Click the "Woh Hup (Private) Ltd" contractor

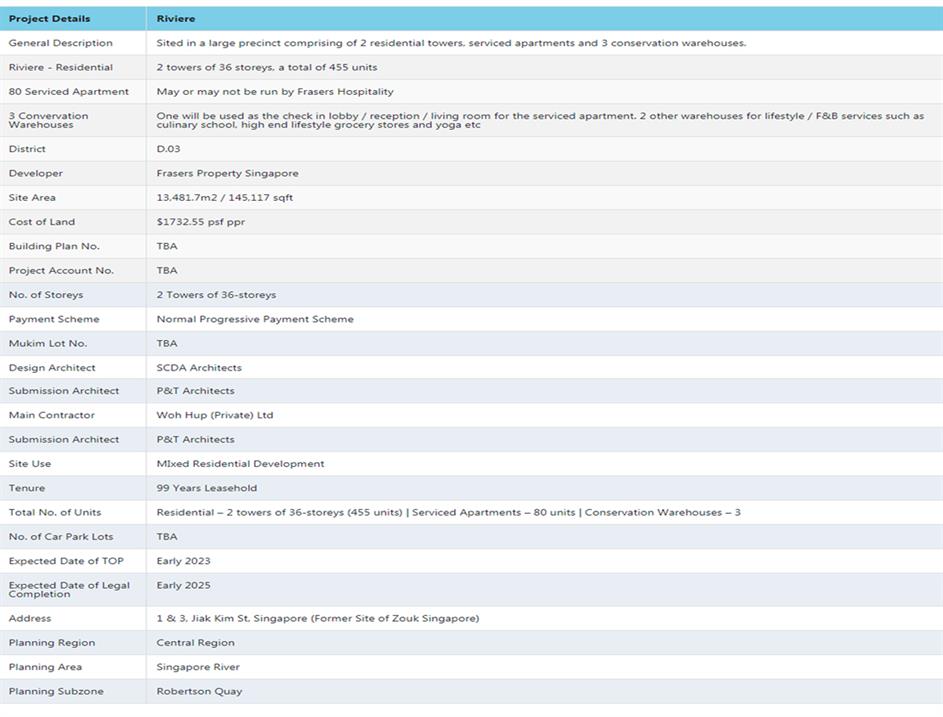pos(215,415)
